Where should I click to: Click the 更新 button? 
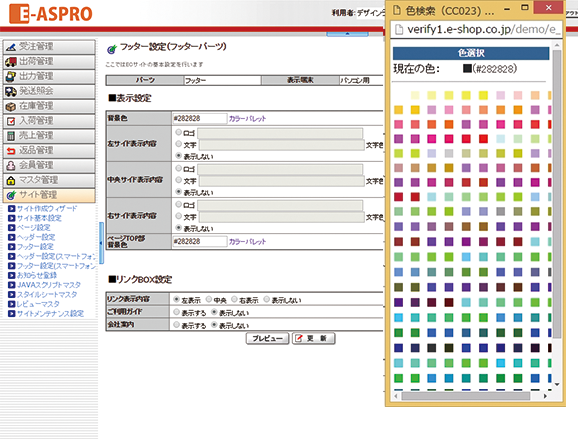[314, 338]
